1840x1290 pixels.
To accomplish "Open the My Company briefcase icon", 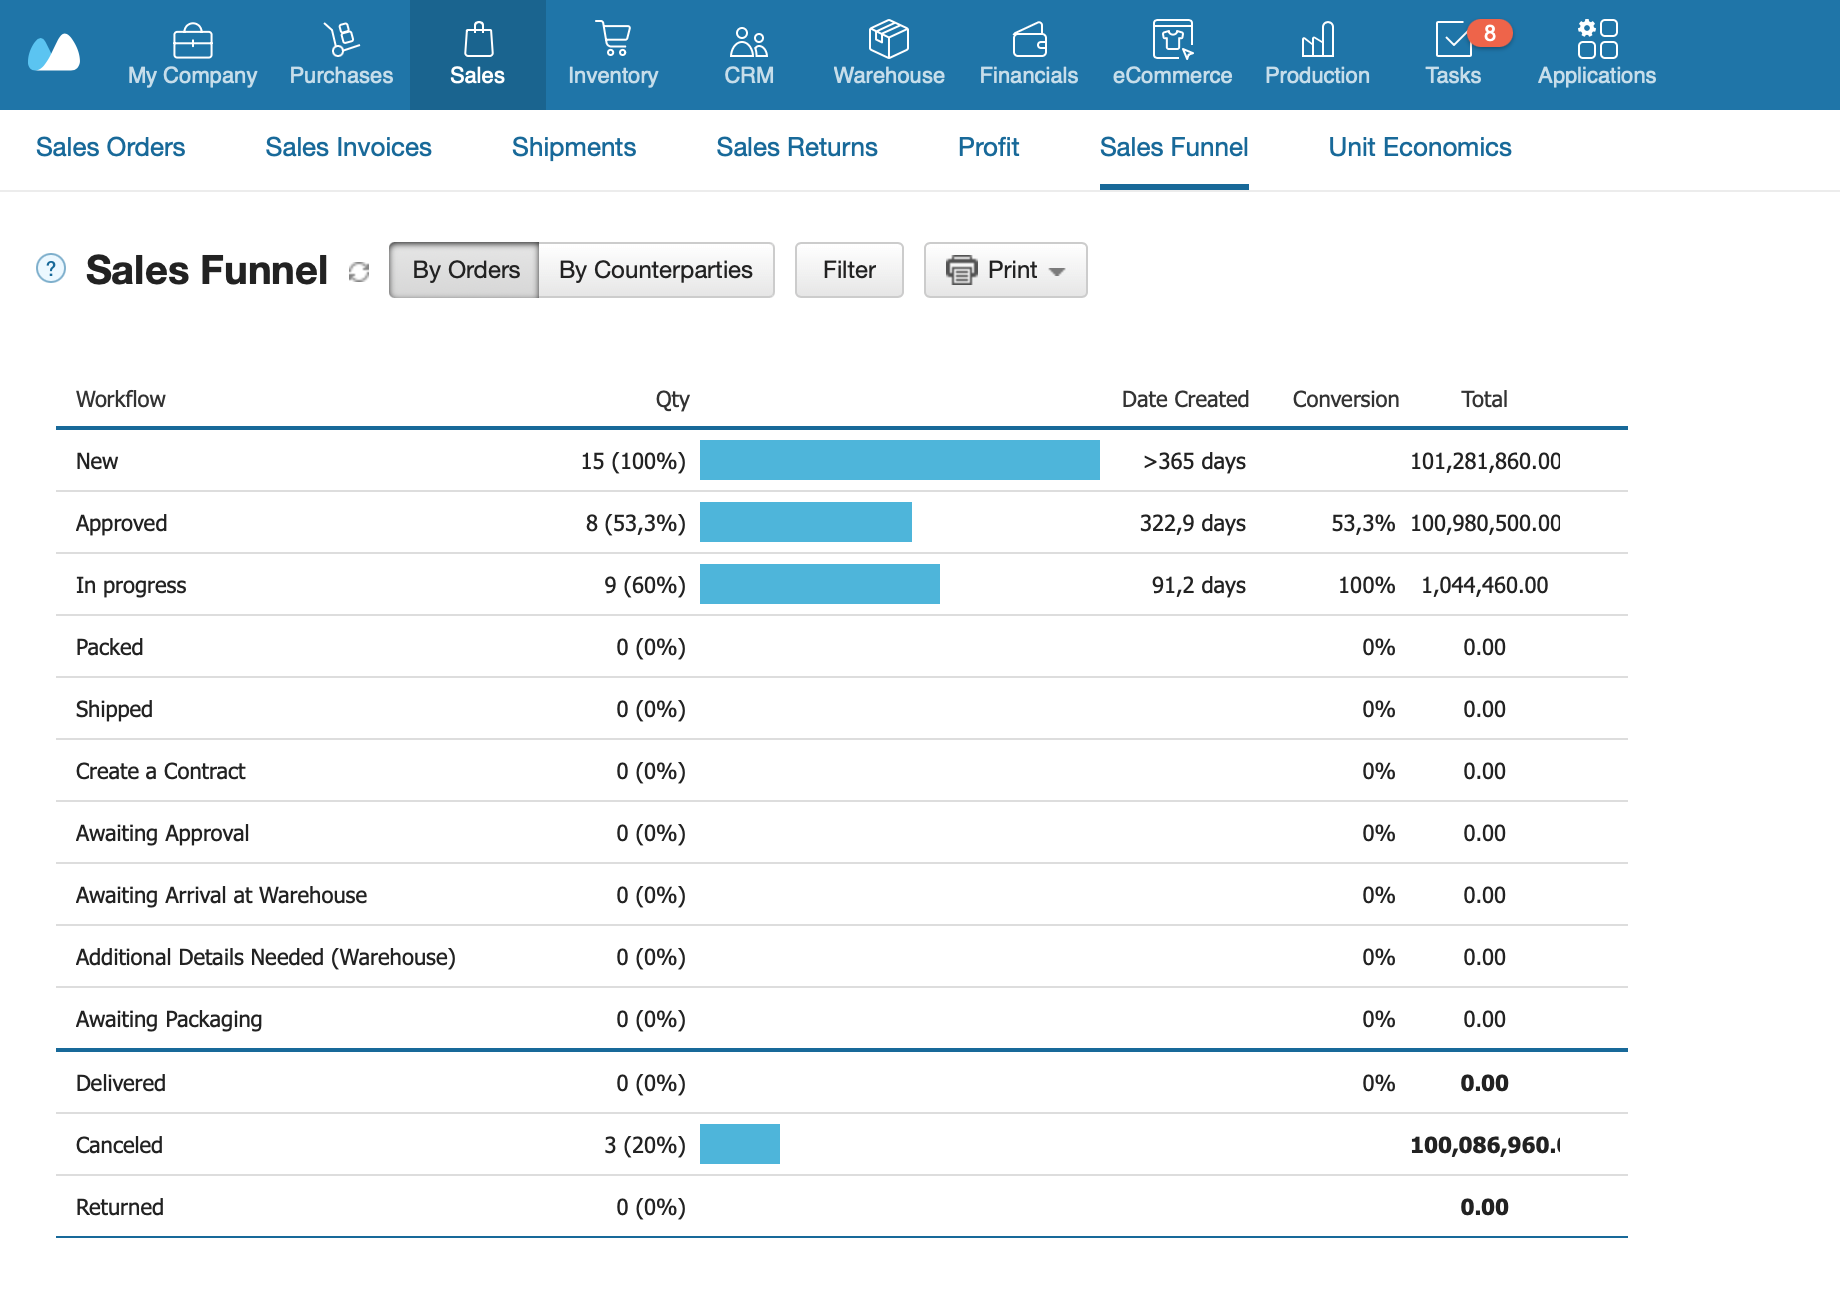I will (x=192, y=41).
